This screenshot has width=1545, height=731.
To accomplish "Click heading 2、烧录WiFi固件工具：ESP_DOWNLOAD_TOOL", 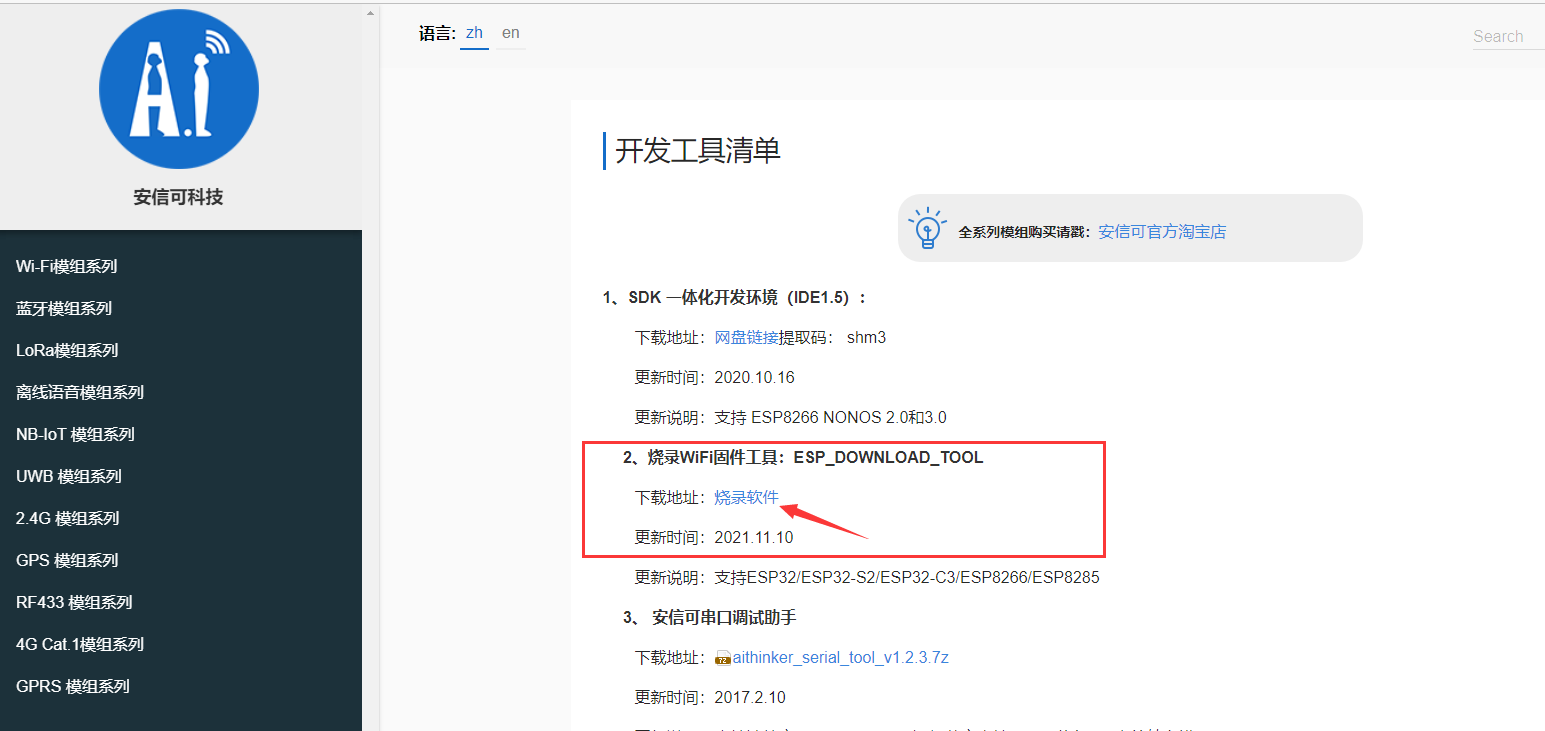I will (x=803, y=458).
